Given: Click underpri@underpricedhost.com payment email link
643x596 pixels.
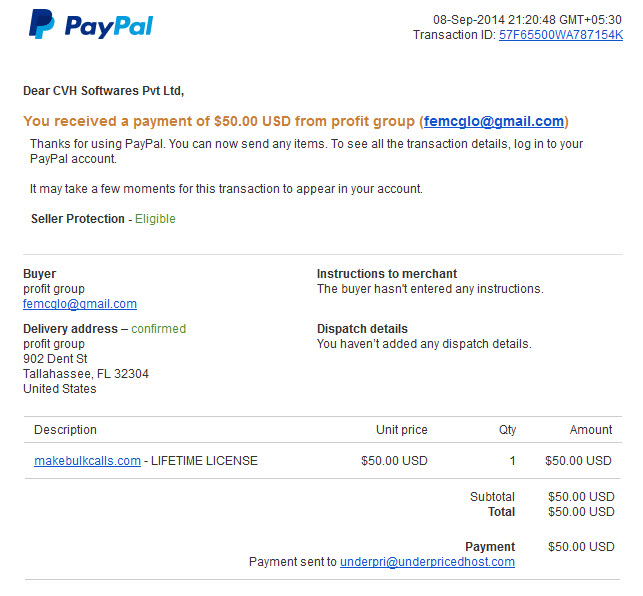Looking at the screenshot, I should point(427,562).
